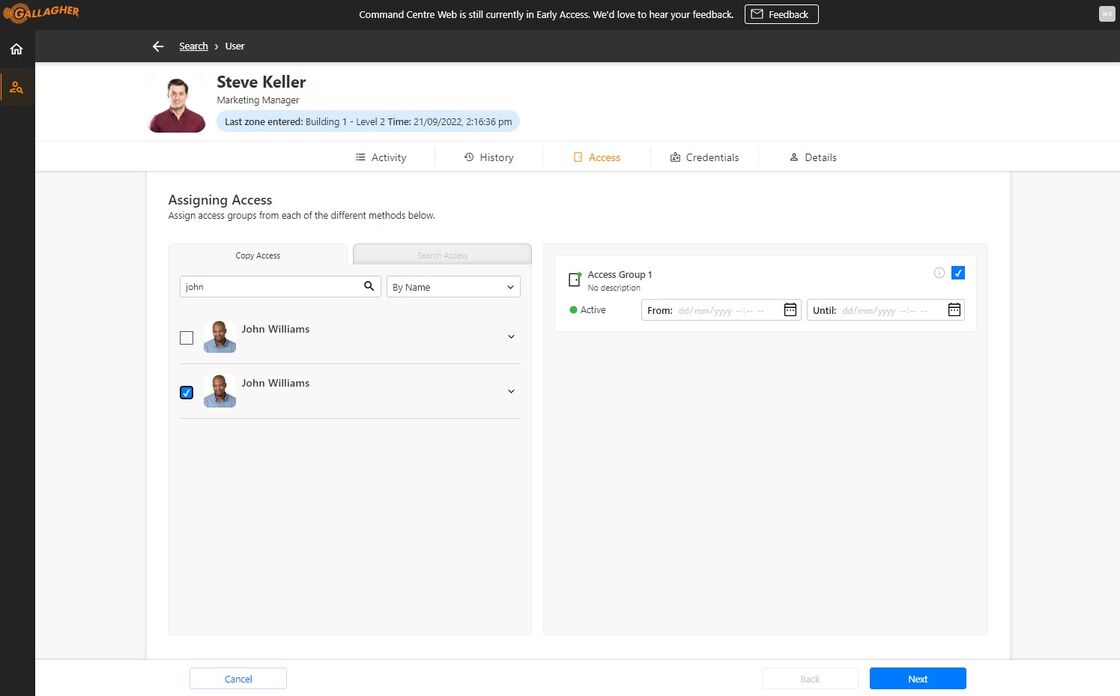This screenshot has height=696, width=1120.
Task: Click the Feedback button
Action: coord(781,14)
